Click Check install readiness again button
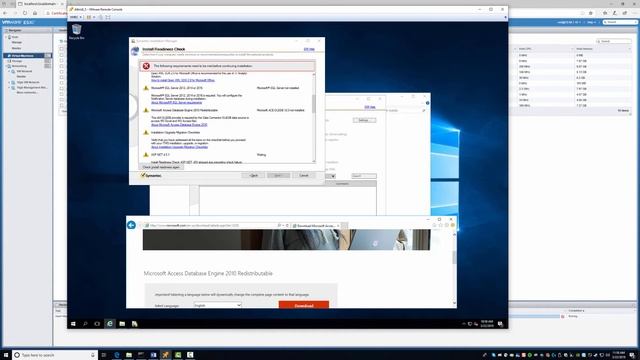 click(161, 167)
